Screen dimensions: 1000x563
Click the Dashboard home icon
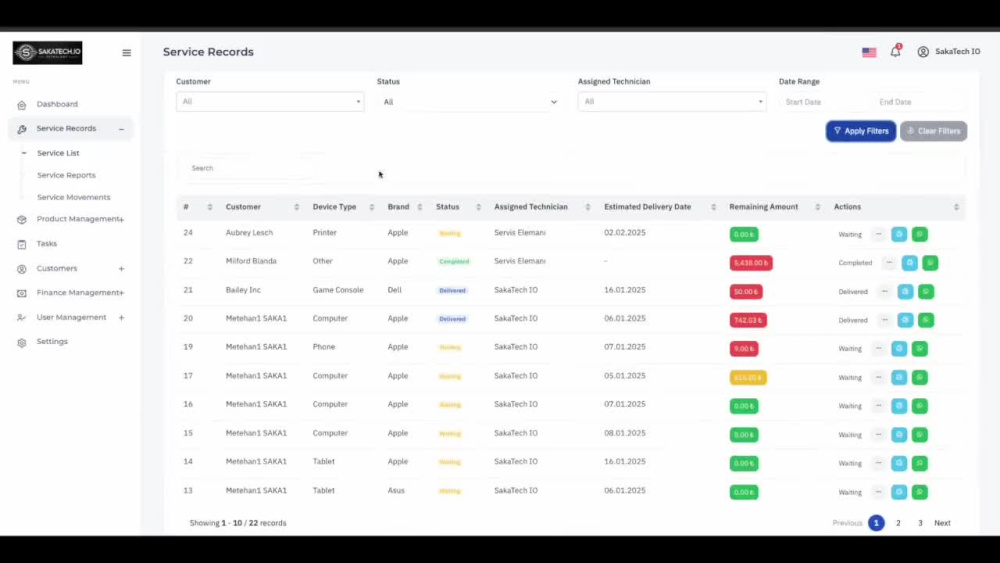[22, 105]
